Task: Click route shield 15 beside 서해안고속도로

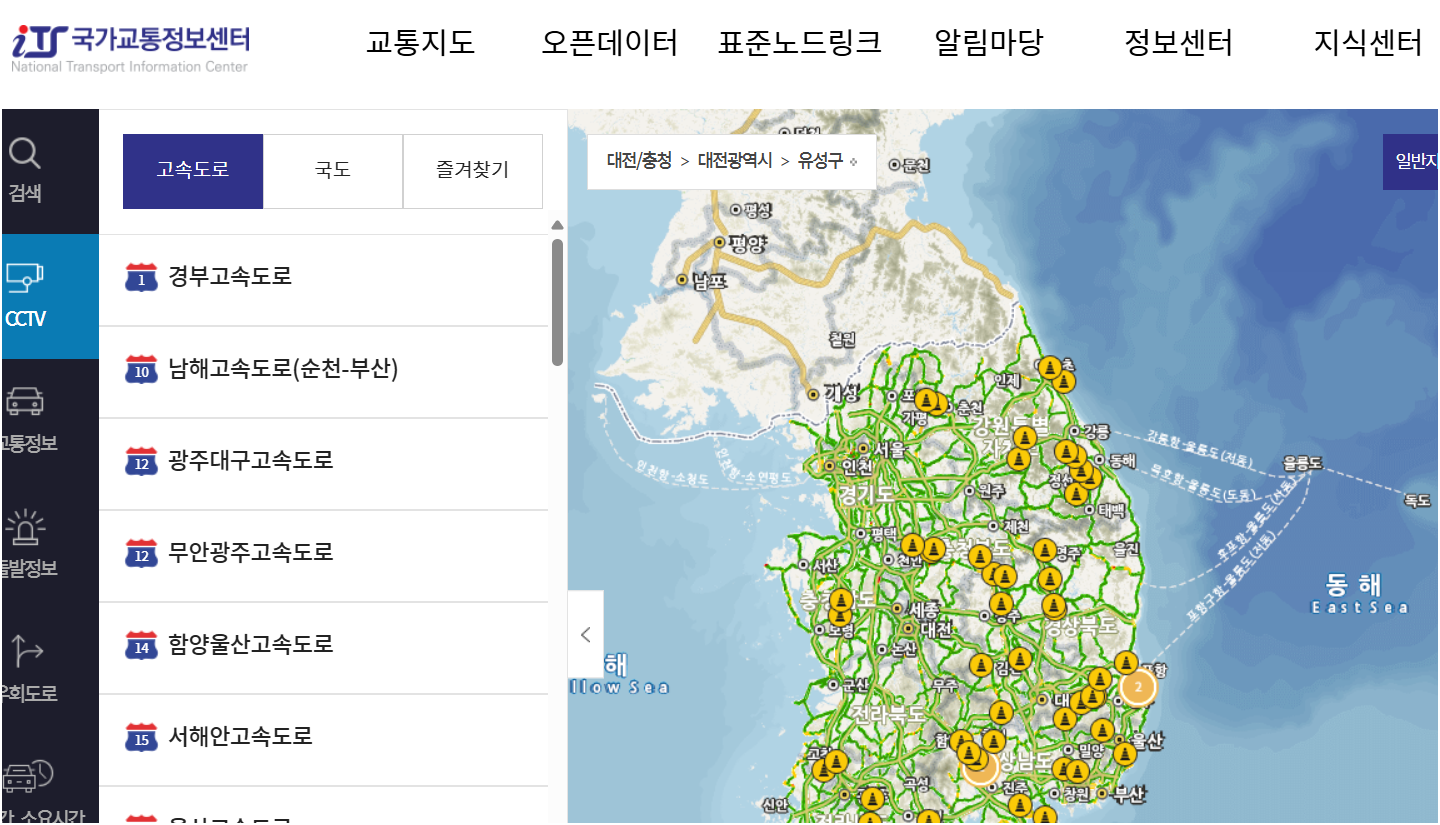Action: click(x=141, y=737)
